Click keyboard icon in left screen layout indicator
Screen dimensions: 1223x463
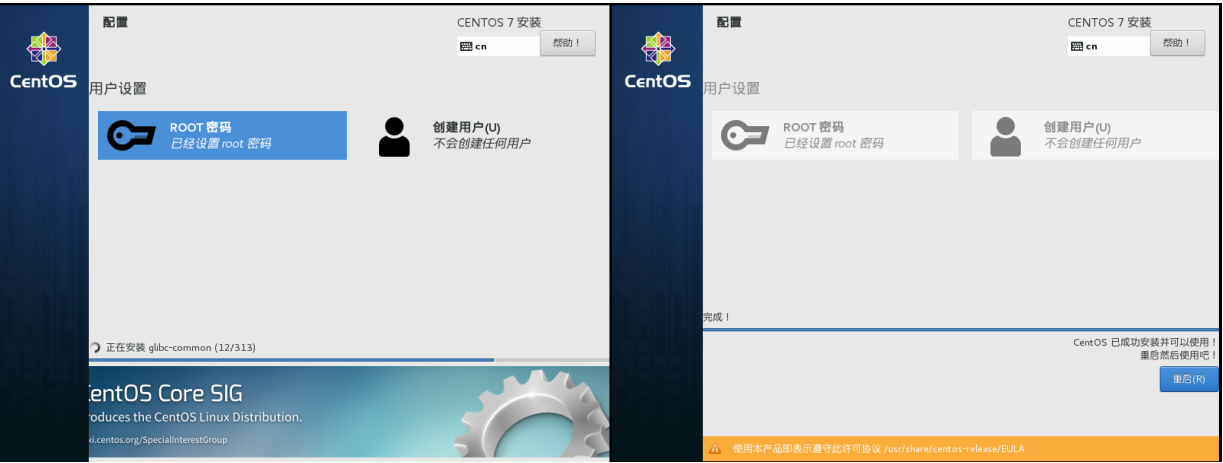point(466,47)
